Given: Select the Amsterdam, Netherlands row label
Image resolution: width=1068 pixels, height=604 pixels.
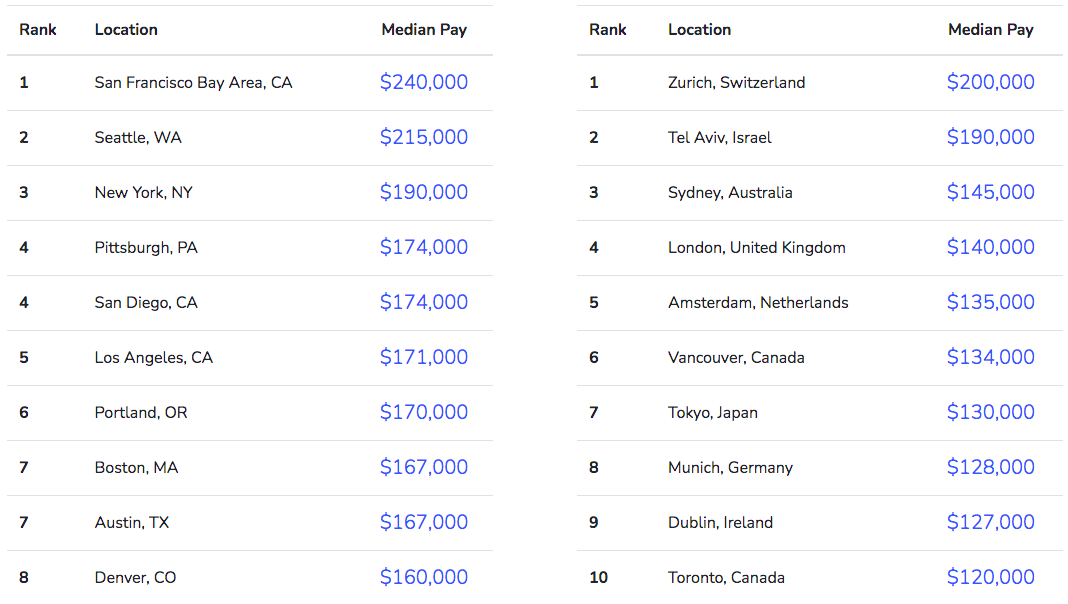Looking at the screenshot, I should (758, 303).
